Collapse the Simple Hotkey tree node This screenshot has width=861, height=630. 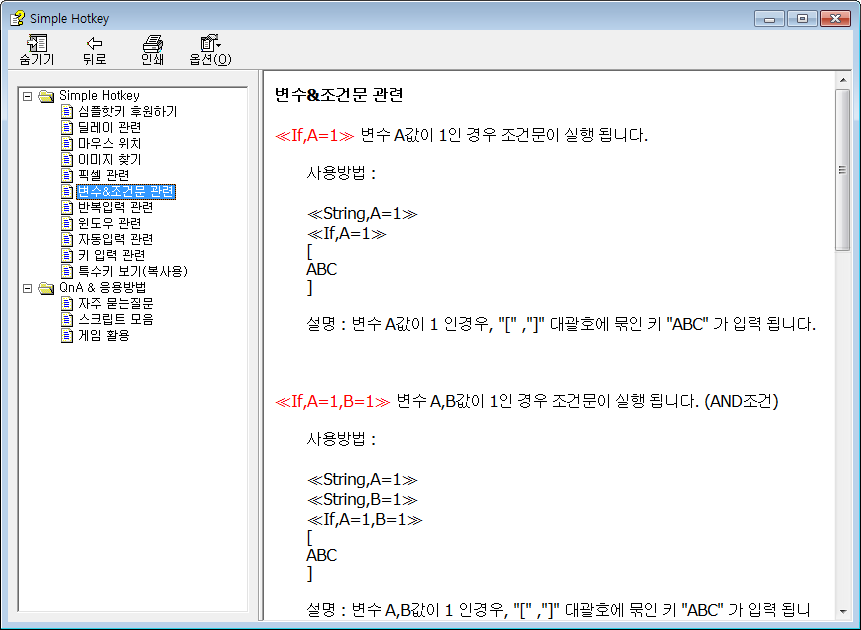point(27,96)
